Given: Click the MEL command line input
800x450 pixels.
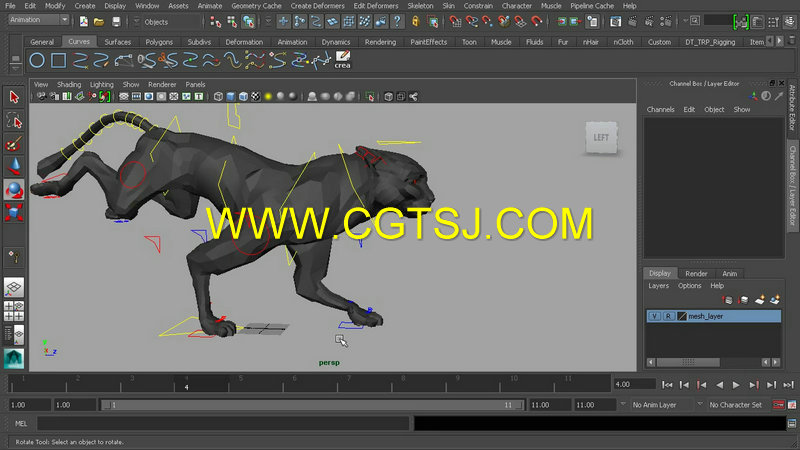Looking at the screenshot, I should pos(223,423).
